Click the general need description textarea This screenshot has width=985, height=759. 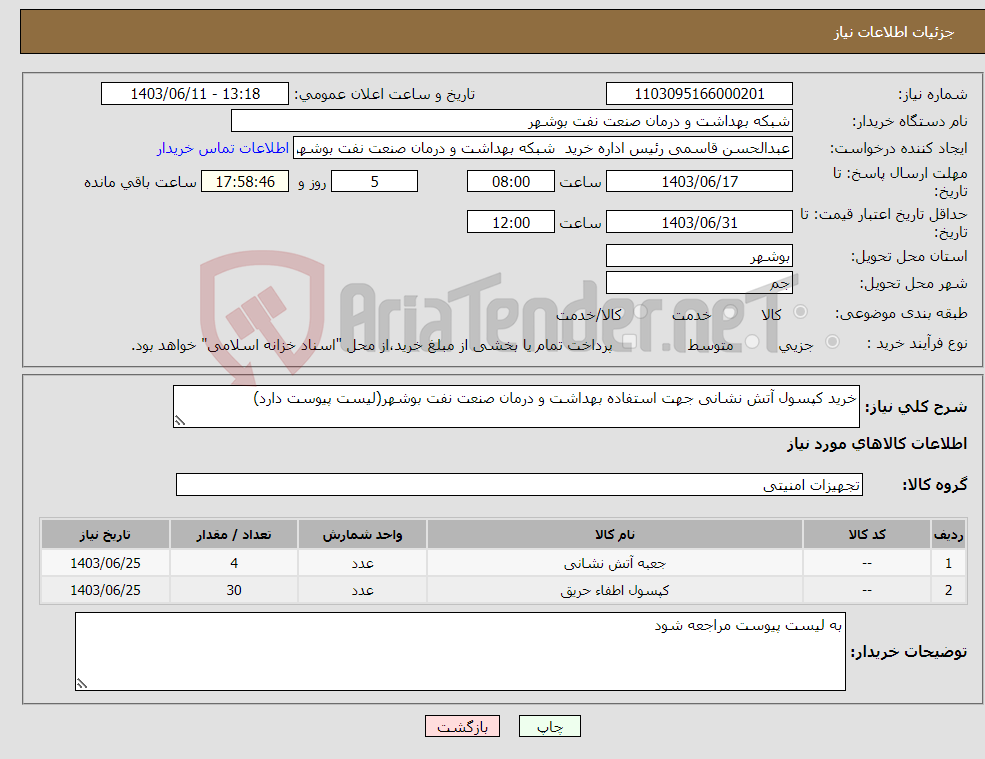tap(516, 407)
